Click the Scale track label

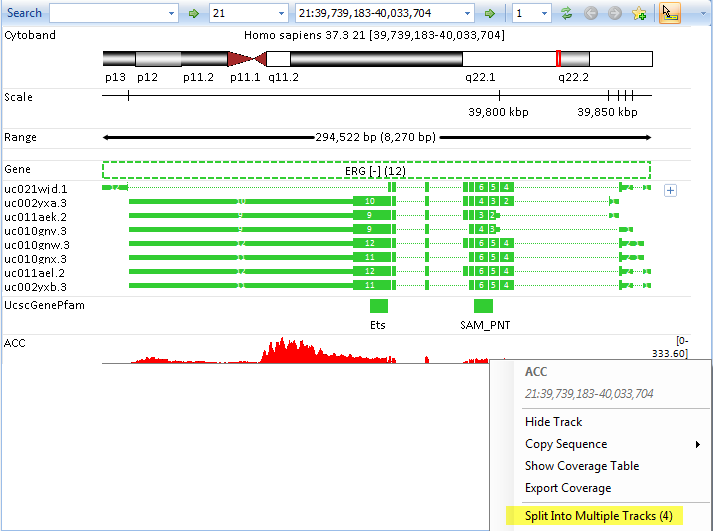point(19,97)
